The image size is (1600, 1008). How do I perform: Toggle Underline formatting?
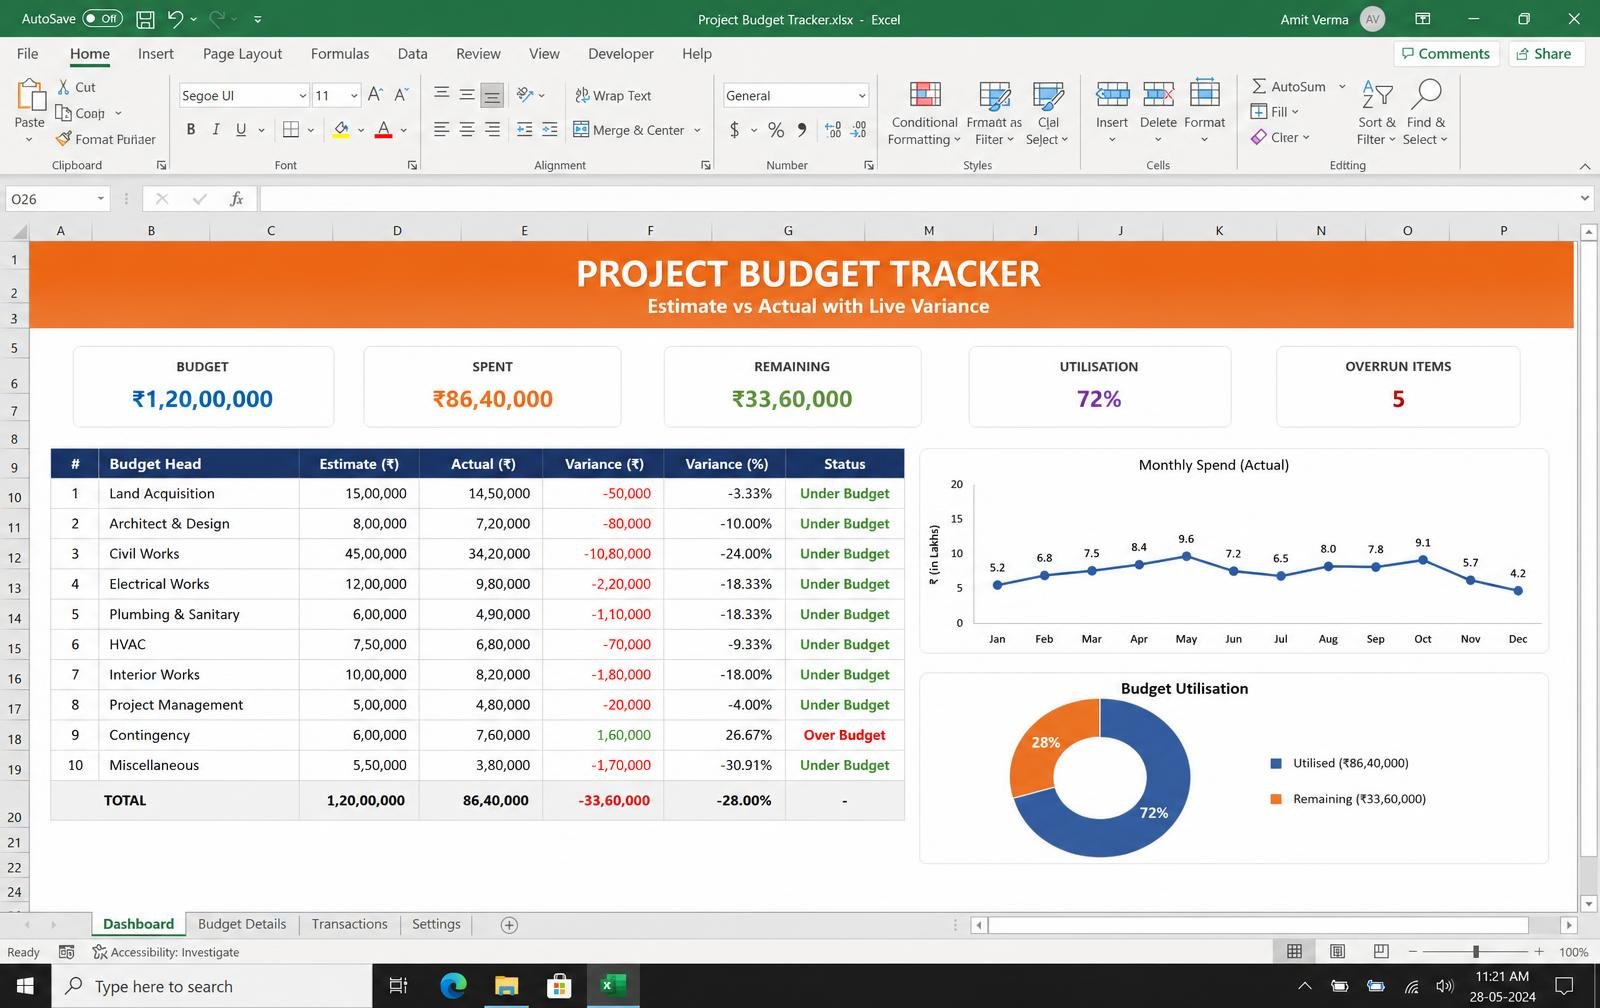(x=241, y=129)
